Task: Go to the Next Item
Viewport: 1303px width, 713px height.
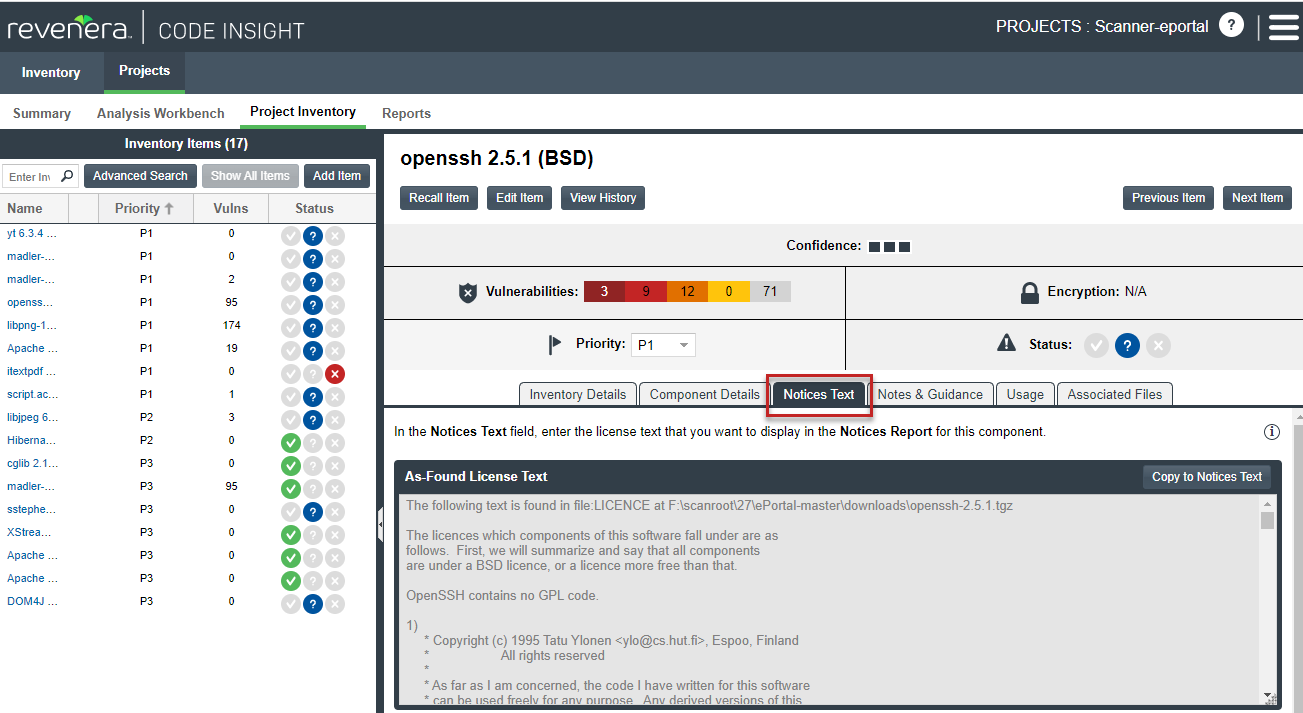Action: pyautogui.click(x=1257, y=198)
